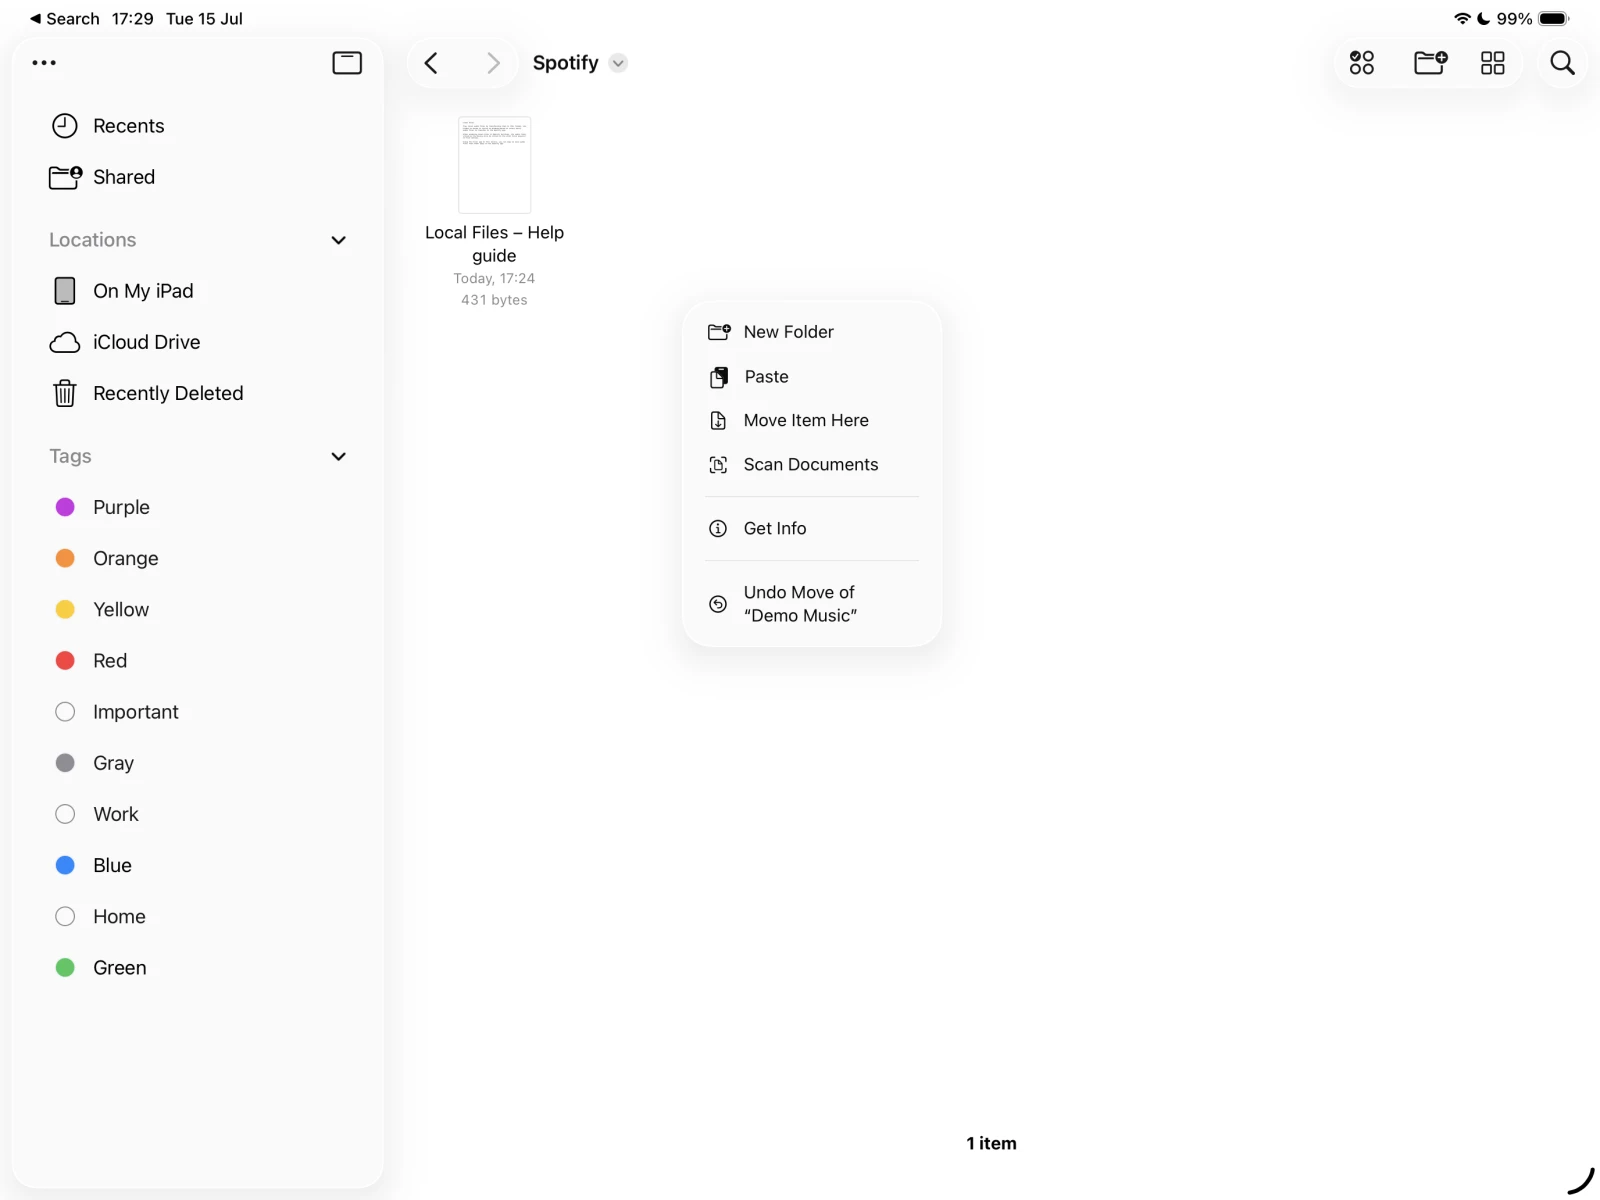Open the Recents view
This screenshot has height=1200, width=1600.
point(128,126)
